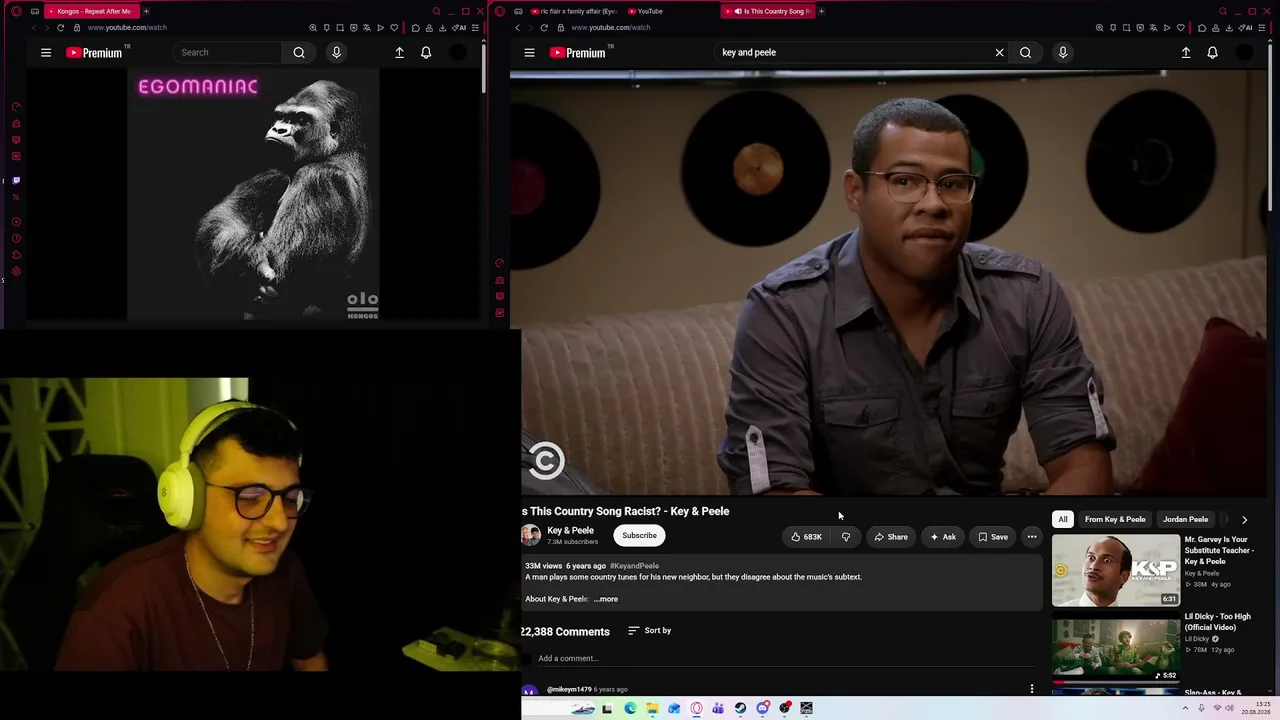Screen dimensions: 1280x720
Task: Open the Sort by comments dropdown
Action: coord(650,631)
